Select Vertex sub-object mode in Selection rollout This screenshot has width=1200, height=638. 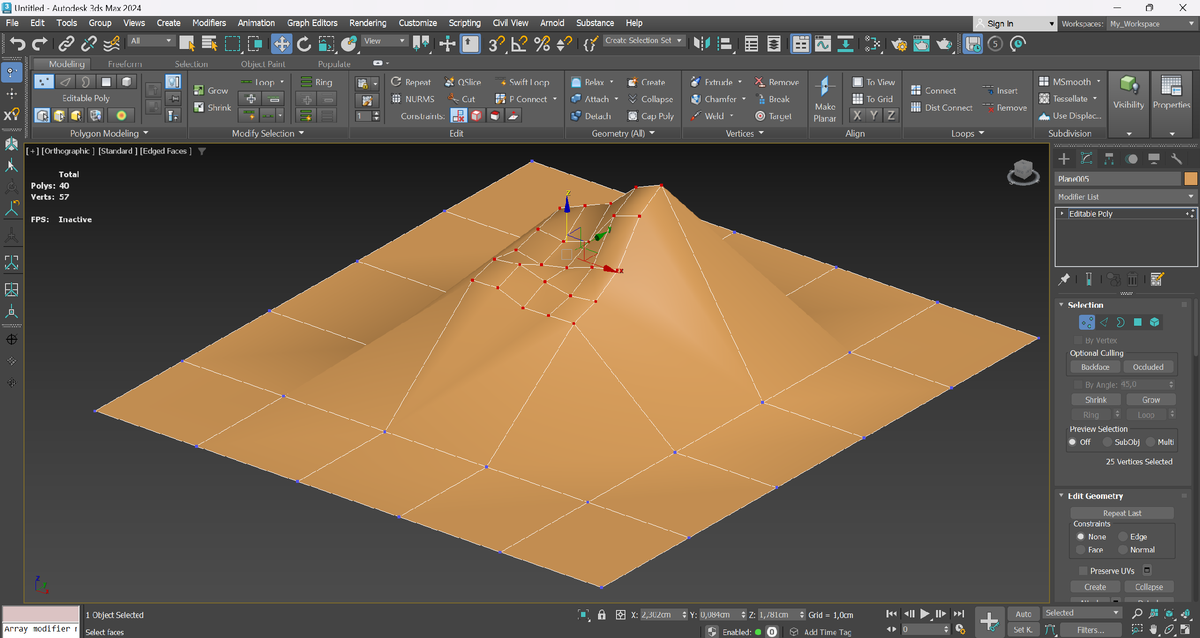1086,322
